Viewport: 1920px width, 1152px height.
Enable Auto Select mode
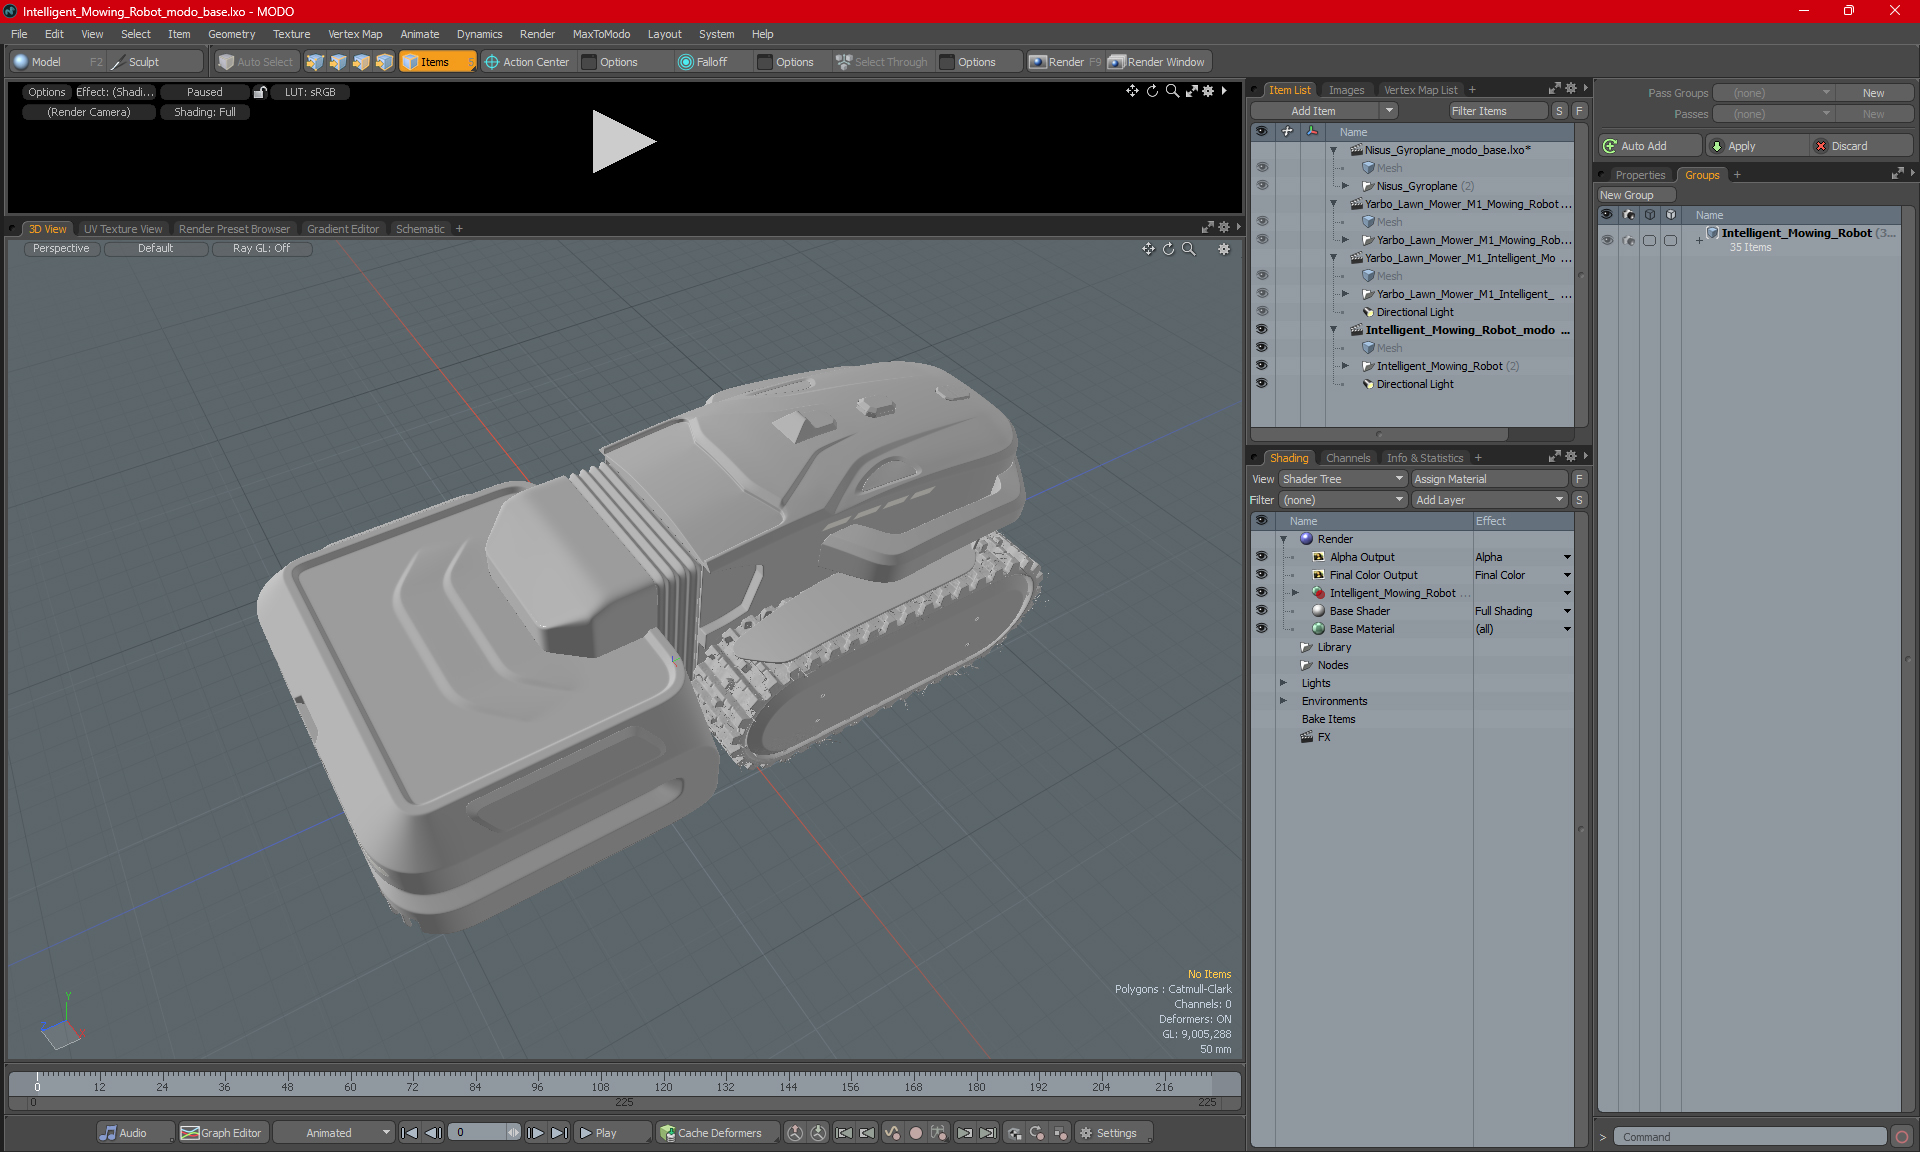pos(256,62)
